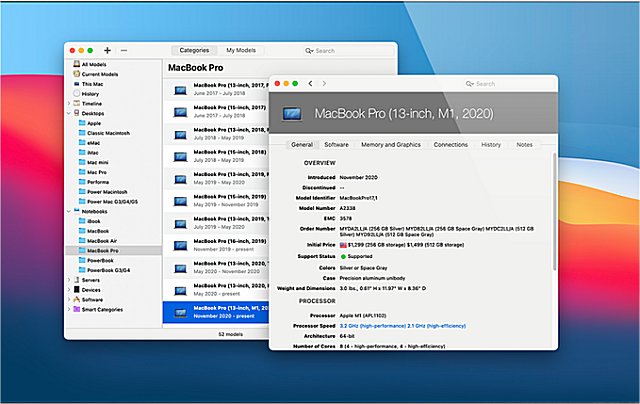Screen dimensions: 640x404
Task: Select All Models in sidebar
Action: [x=90, y=64]
